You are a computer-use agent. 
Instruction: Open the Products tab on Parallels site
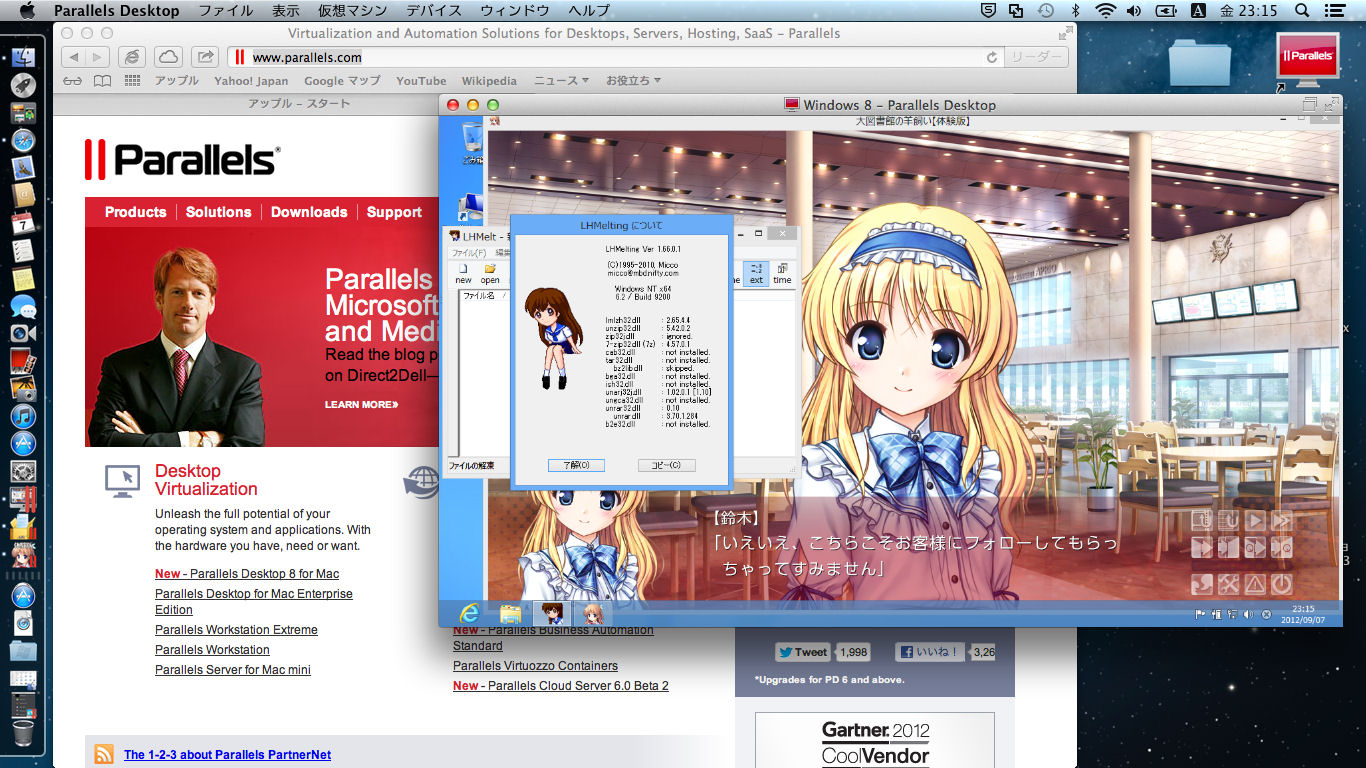[x=135, y=212]
